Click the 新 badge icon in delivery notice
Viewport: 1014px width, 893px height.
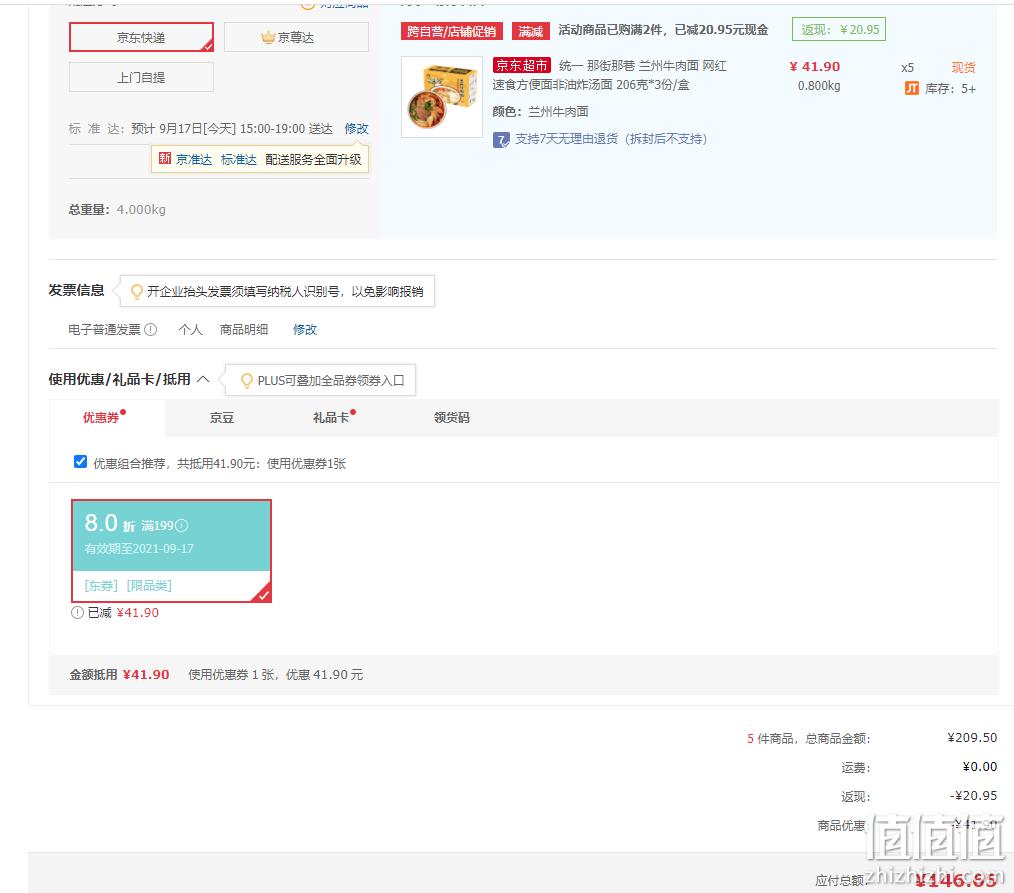[x=165, y=159]
